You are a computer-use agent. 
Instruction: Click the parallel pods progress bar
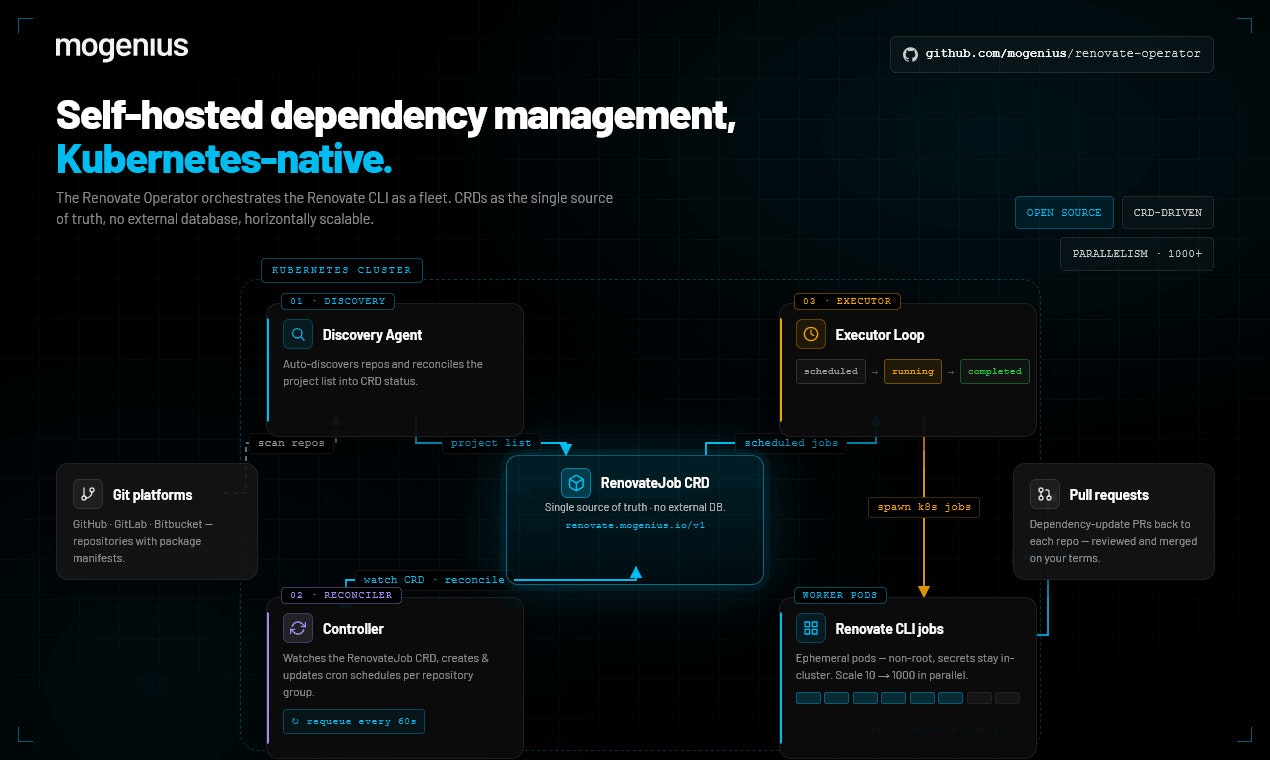click(x=908, y=698)
